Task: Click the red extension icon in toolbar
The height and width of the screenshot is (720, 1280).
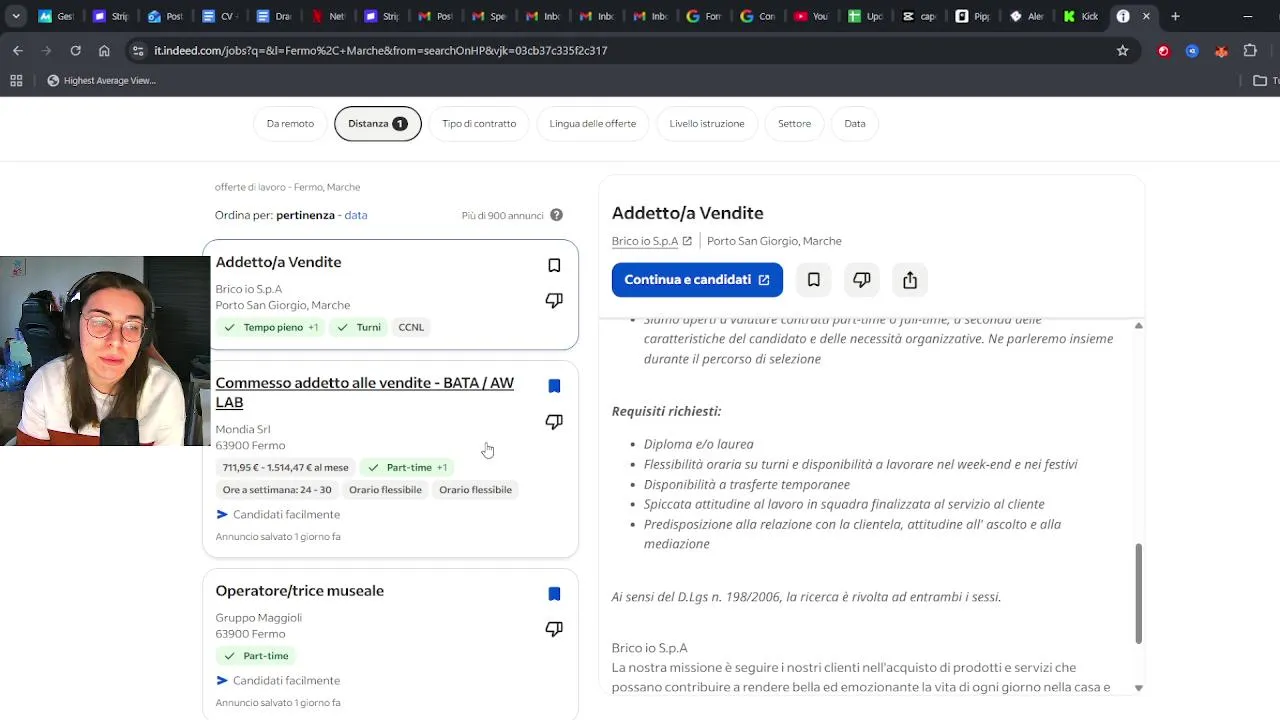Action: (1164, 50)
